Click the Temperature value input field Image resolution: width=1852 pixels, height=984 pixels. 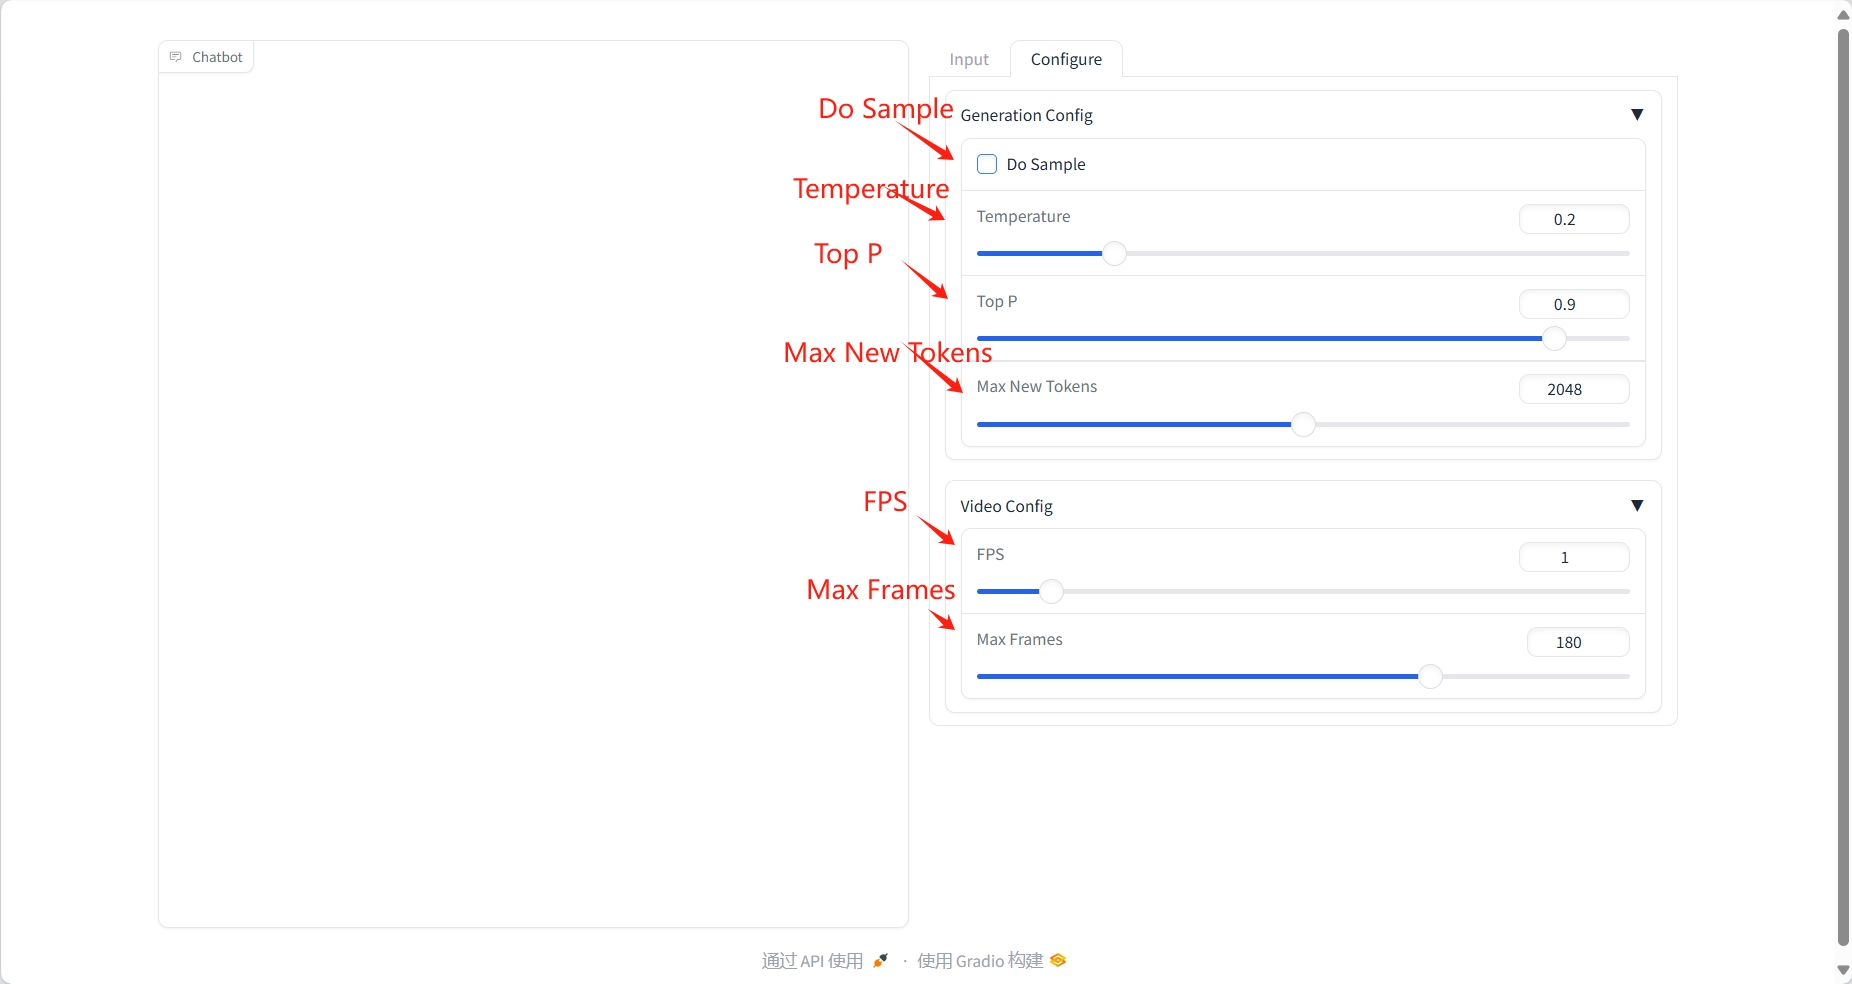[1573, 220]
